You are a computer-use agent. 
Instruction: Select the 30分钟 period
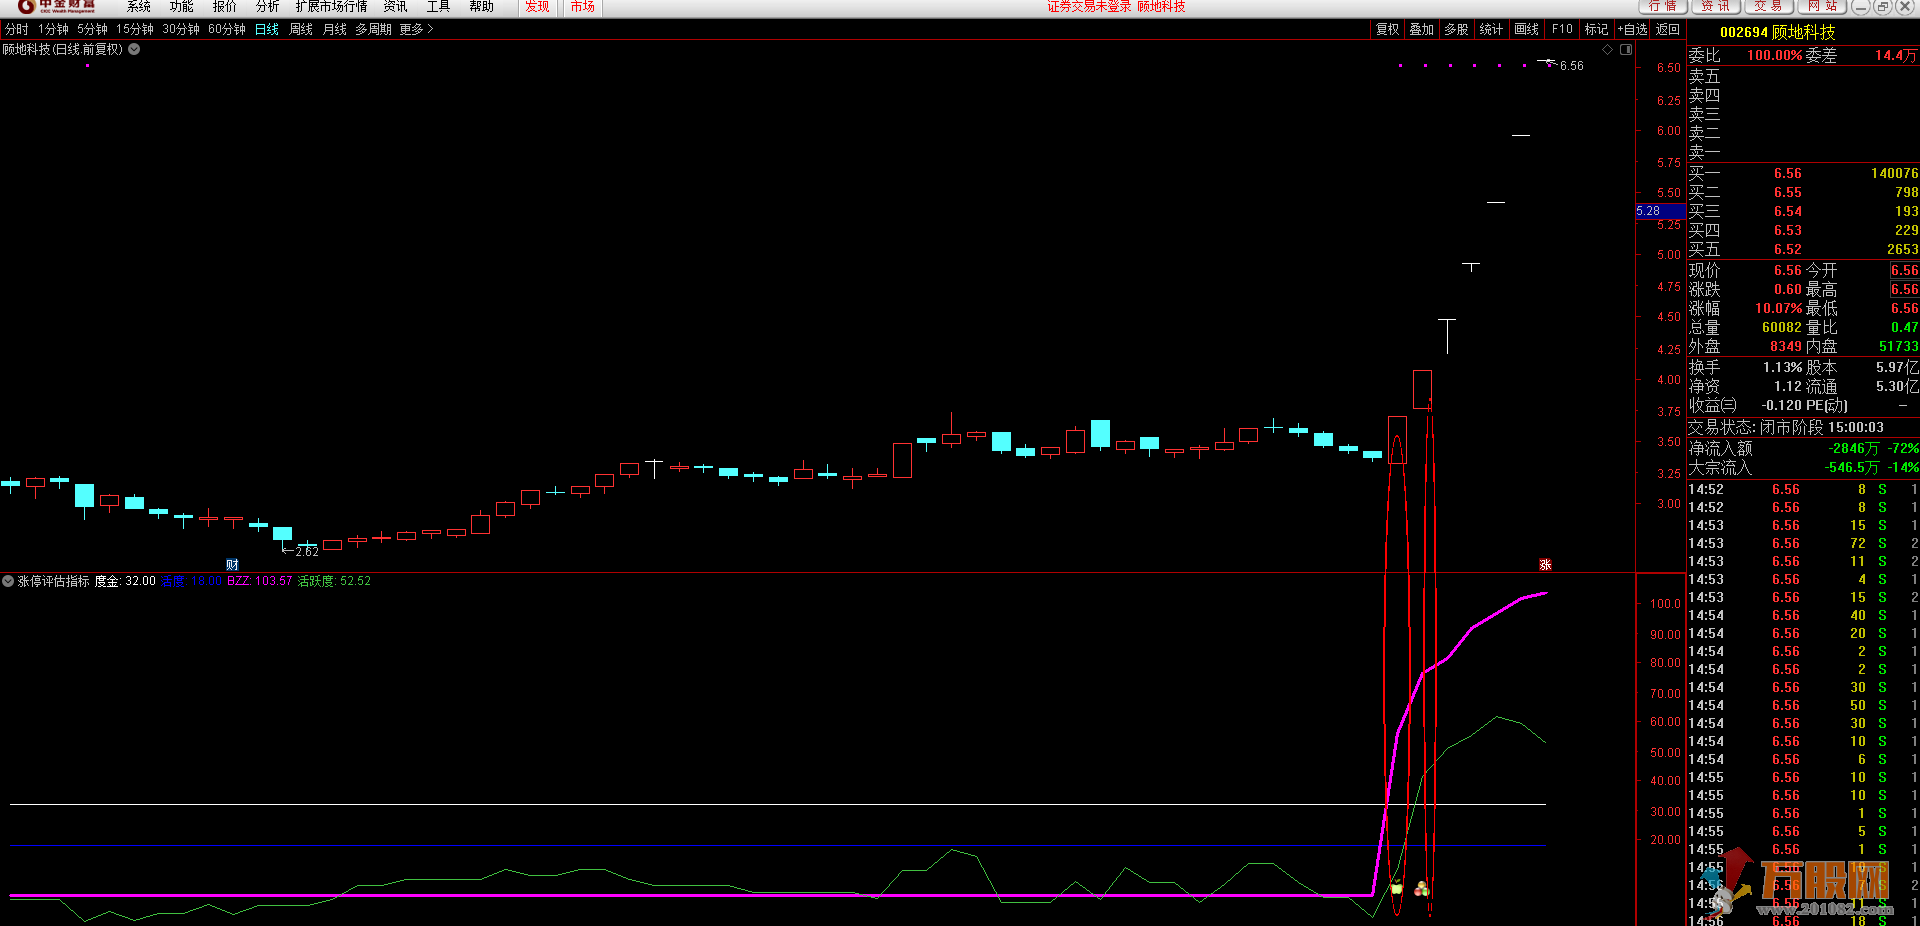pos(181,30)
